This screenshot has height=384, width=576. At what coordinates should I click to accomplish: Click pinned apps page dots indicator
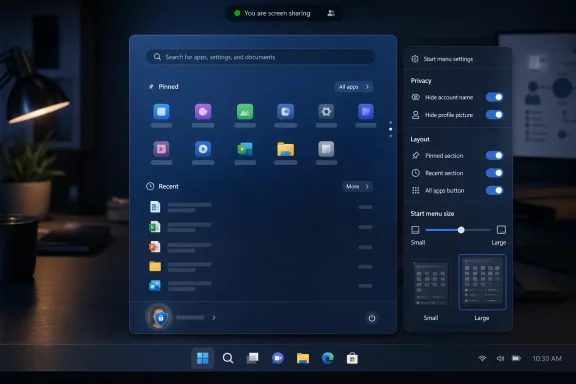coord(390,129)
